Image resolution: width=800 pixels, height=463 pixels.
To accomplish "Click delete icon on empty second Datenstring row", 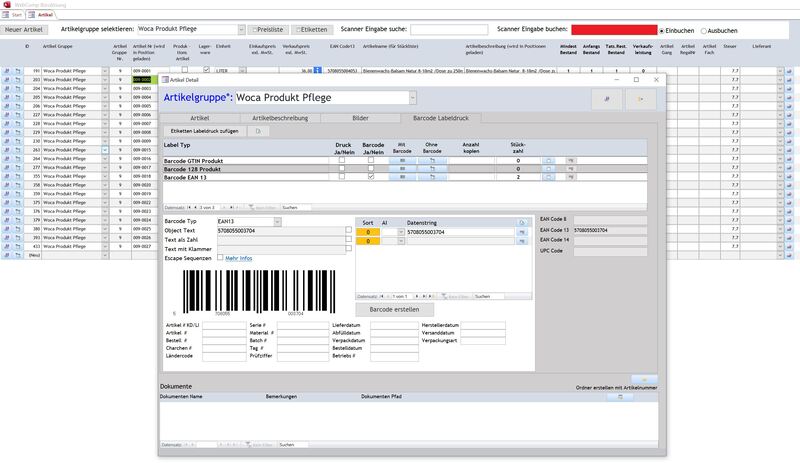I will coord(522,241).
